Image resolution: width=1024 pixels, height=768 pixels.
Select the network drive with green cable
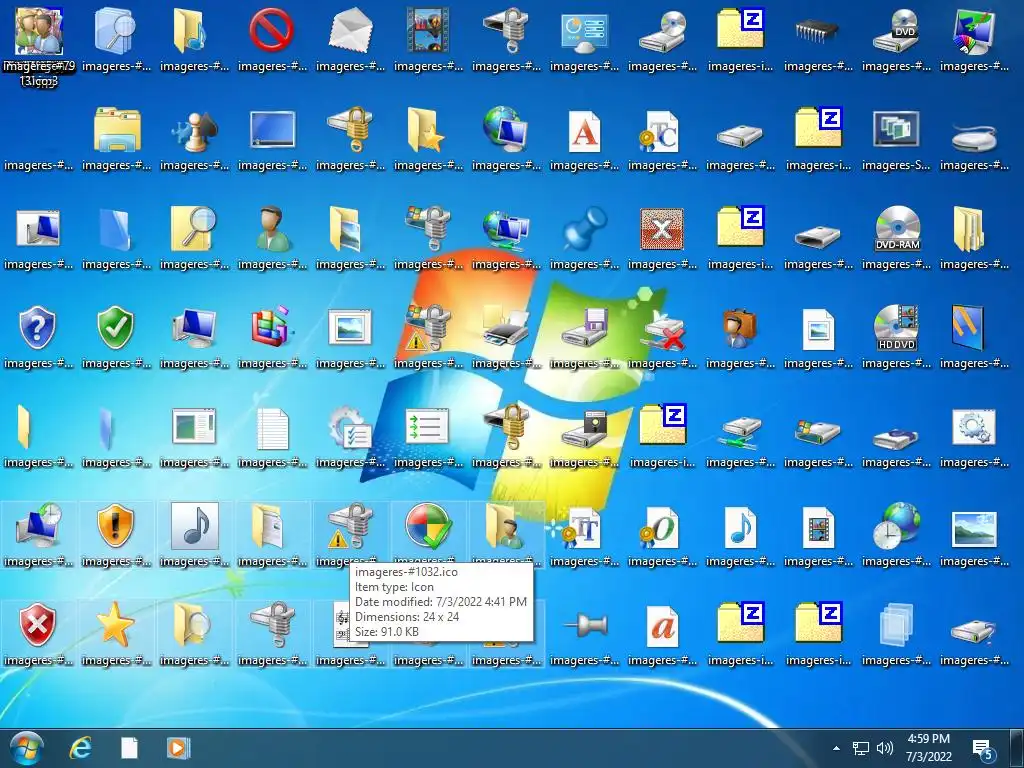(x=740, y=431)
